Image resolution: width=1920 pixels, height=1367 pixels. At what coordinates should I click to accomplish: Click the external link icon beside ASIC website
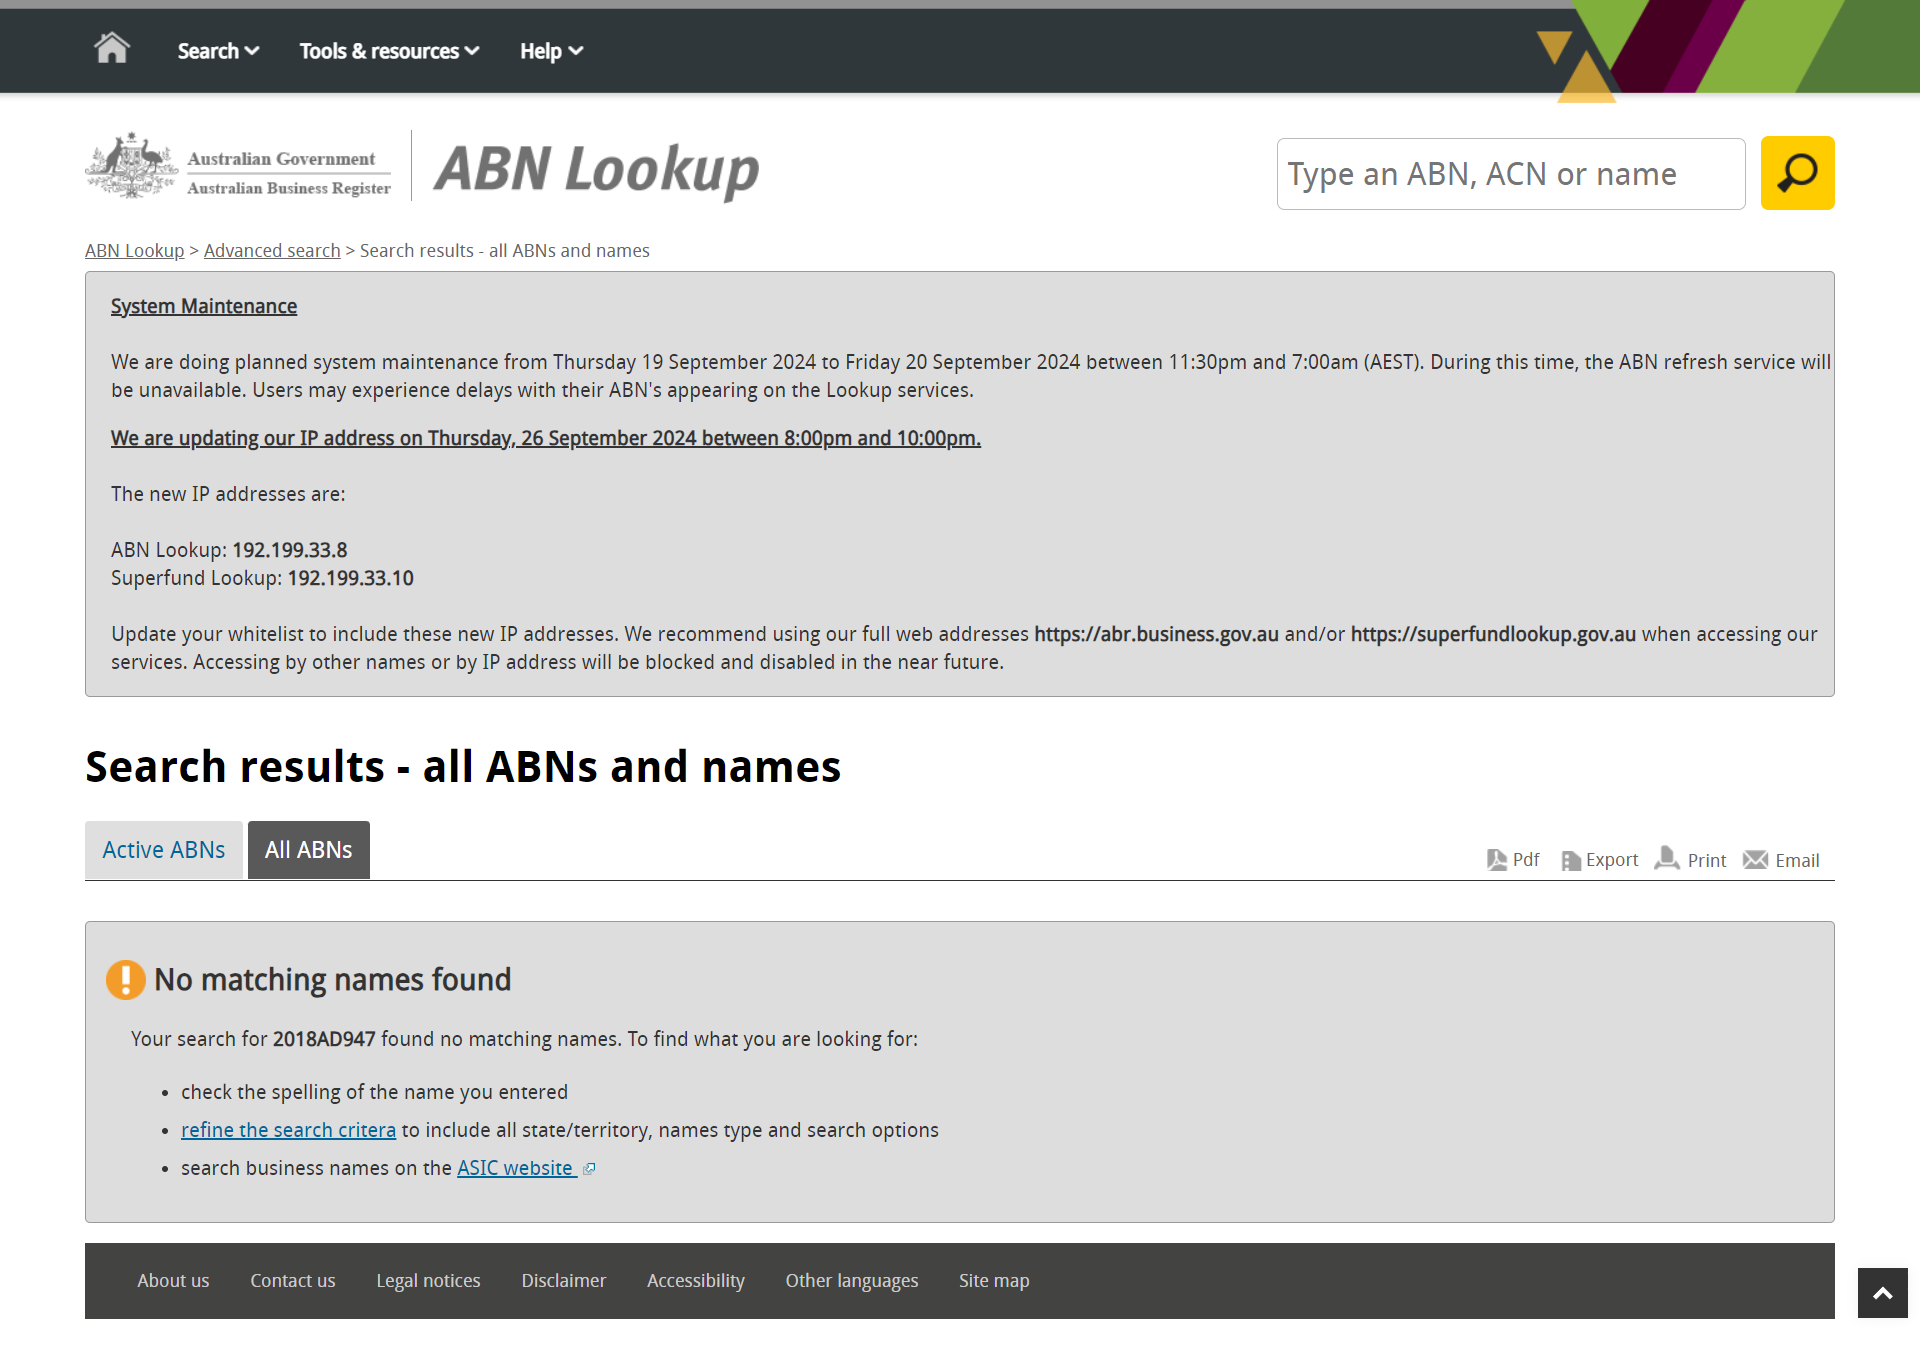coord(589,1168)
